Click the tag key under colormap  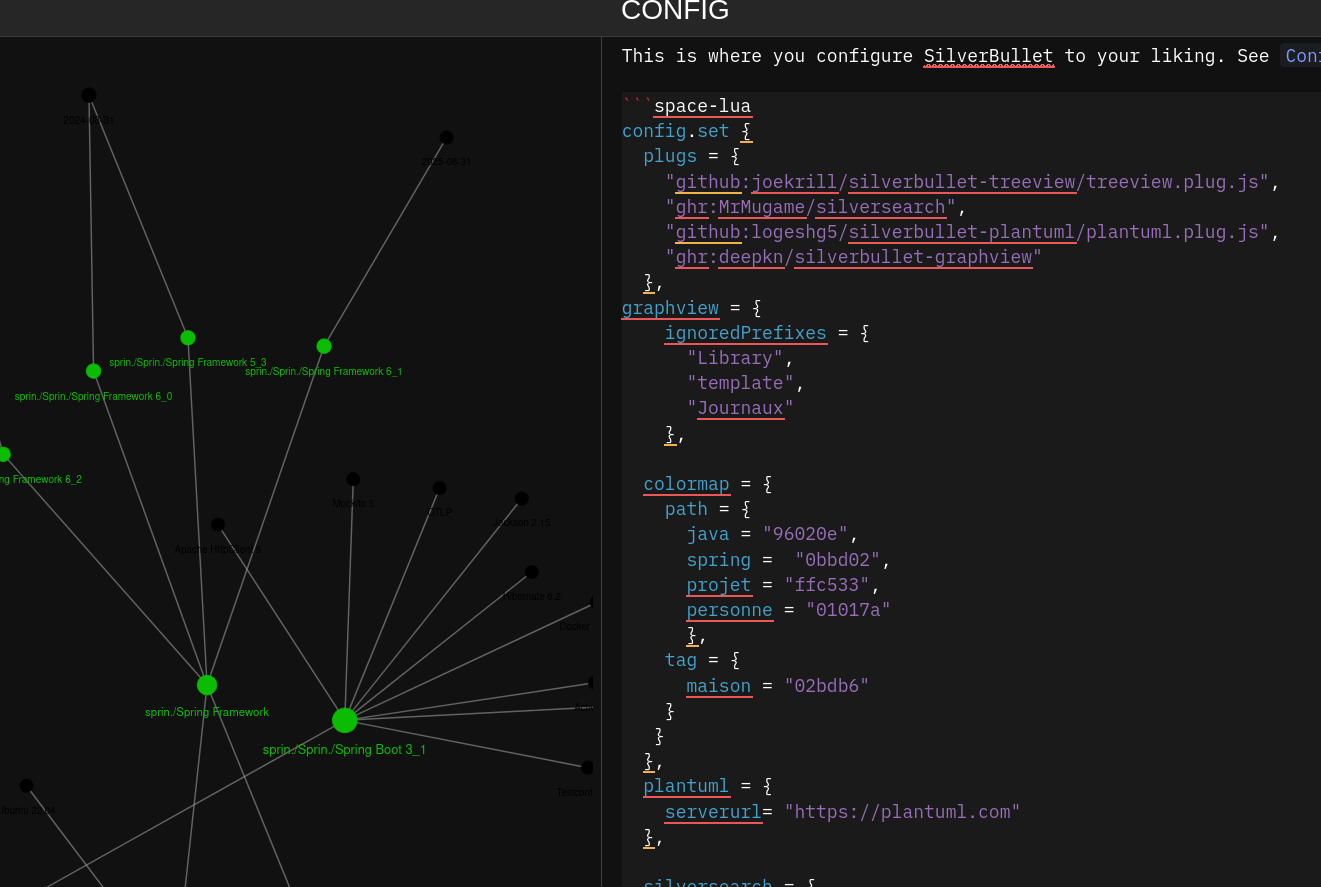coord(681,660)
